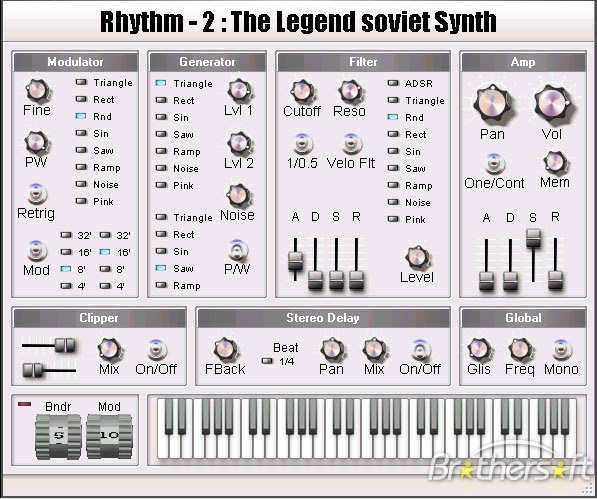
Task: Select the Beat 1/4 delay LED
Action: tap(267, 360)
